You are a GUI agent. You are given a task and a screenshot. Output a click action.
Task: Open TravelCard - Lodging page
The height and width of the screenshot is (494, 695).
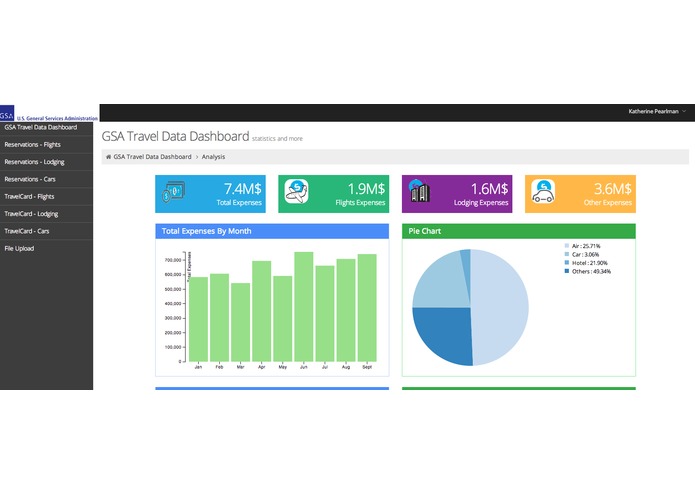coord(47,214)
